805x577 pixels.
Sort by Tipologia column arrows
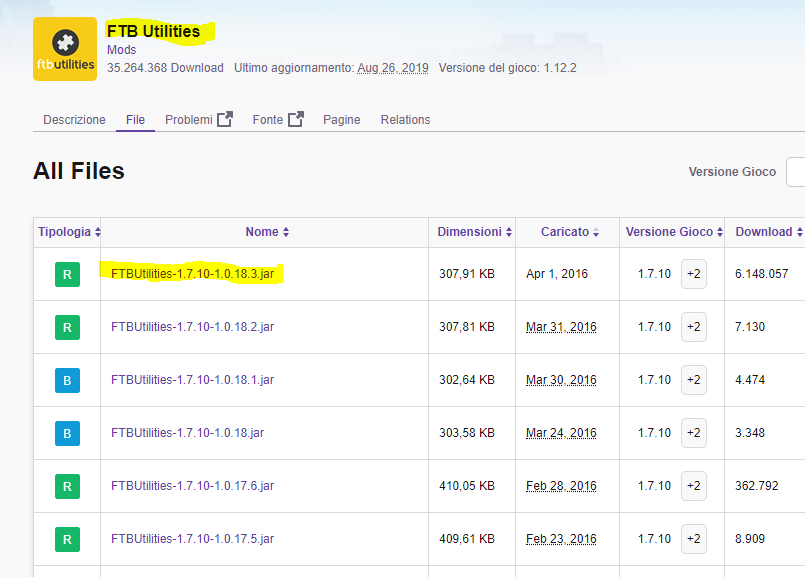[98, 232]
